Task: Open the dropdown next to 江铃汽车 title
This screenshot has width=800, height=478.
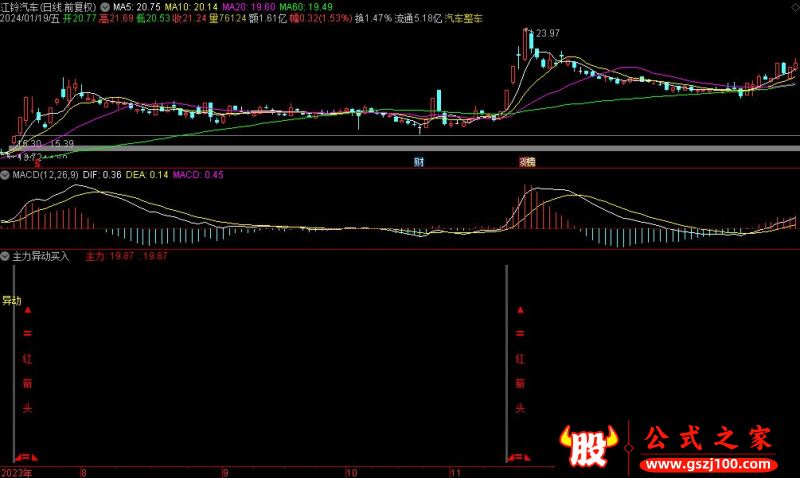Action: point(105,7)
